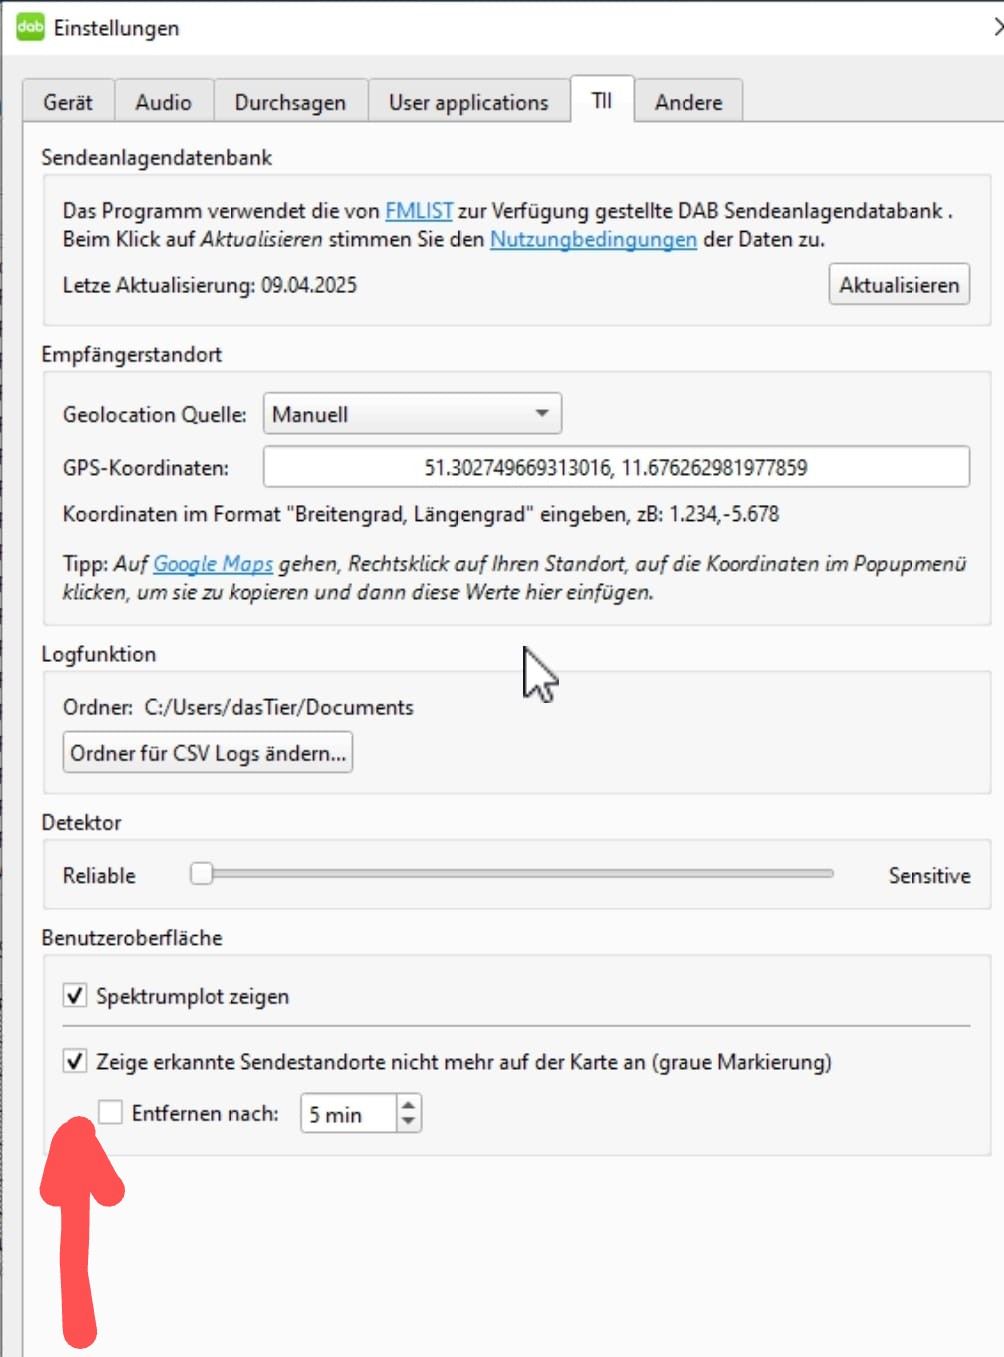Open the Geolocation Quelle dropdown
This screenshot has height=1357, width=1004.
[412, 414]
